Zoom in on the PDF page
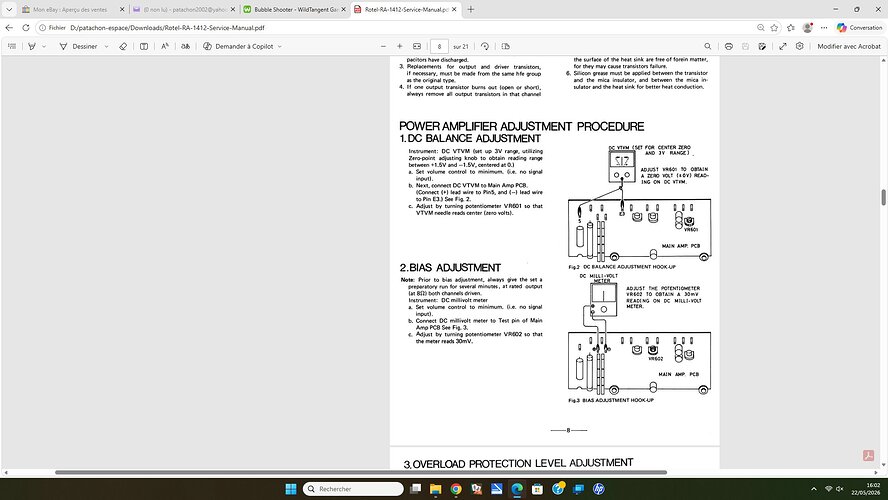Image resolution: width=888 pixels, height=500 pixels. tap(399, 46)
